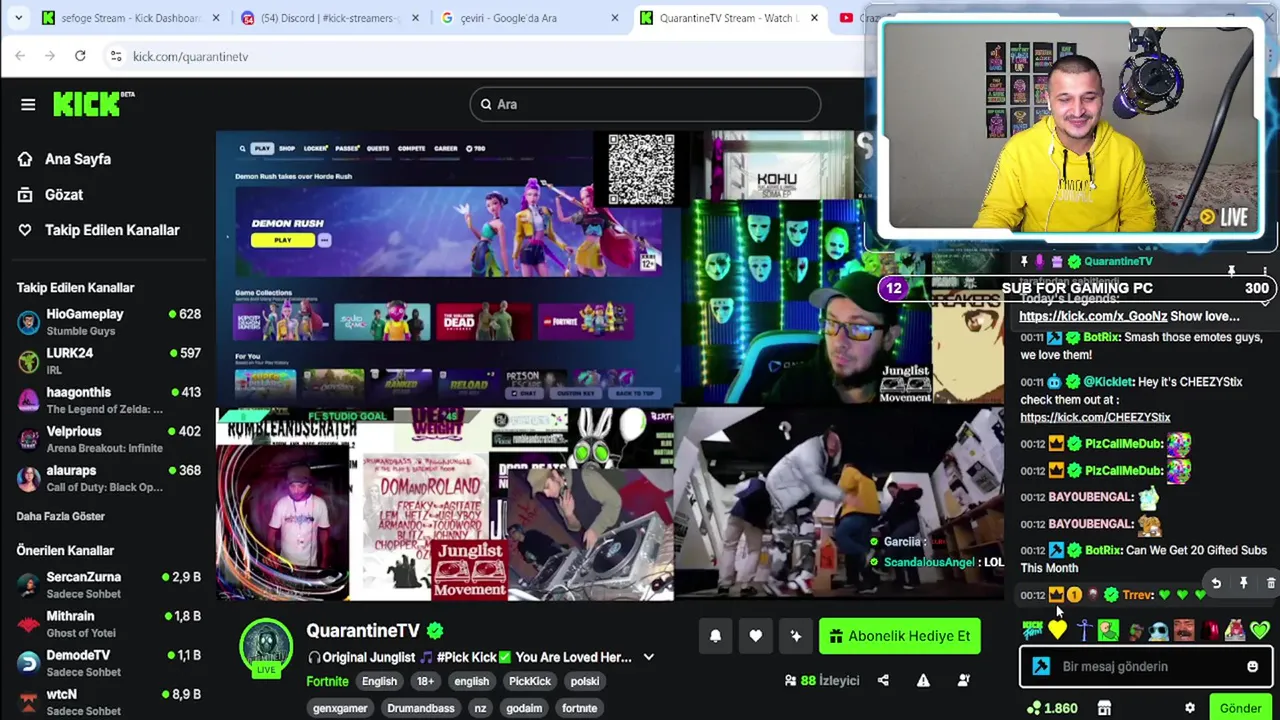
Task: Reload the page with browser refresh button
Action: click(80, 56)
